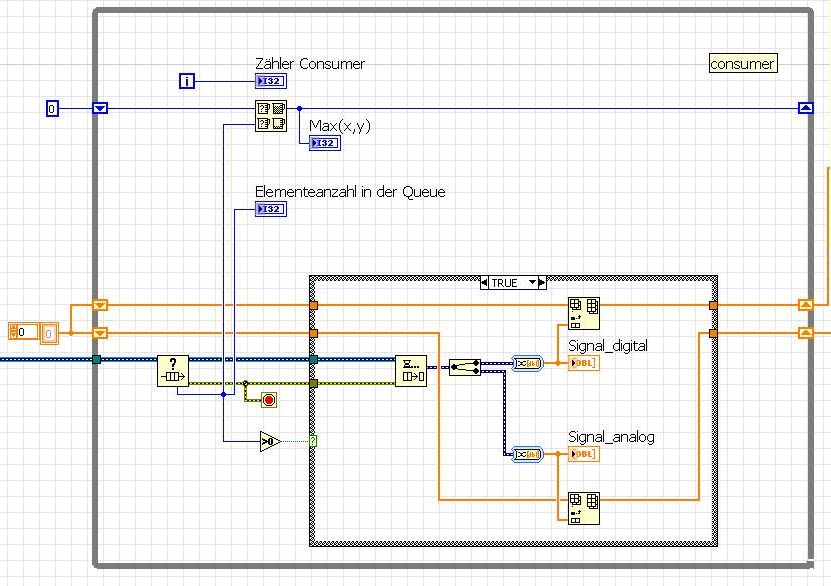The image size is (831, 586).
Task: Click the upper orange case input tunnel
Action: 313,305
